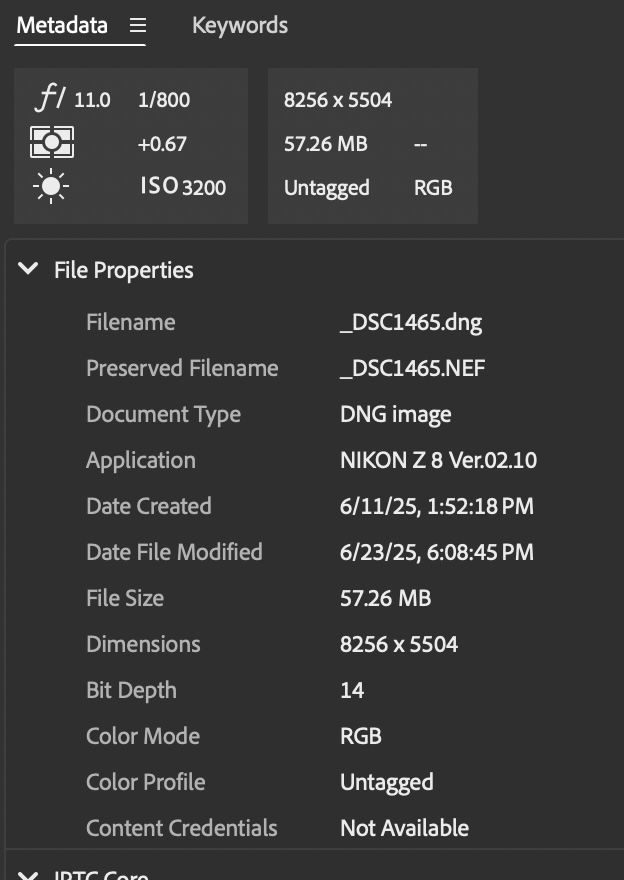Click the 8256 x 5504 placard dimensions
The image size is (624, 880).
338,99
